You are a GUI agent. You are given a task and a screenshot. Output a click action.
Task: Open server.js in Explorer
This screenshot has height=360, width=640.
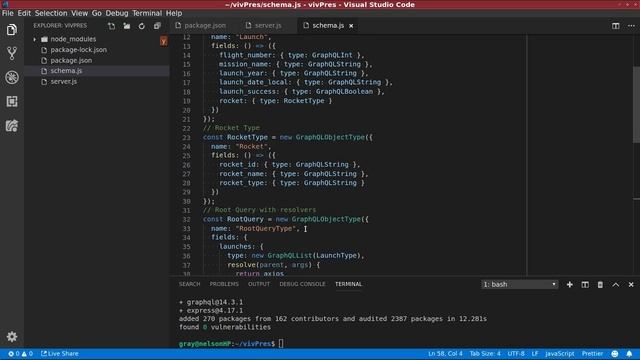coord(64,81)
